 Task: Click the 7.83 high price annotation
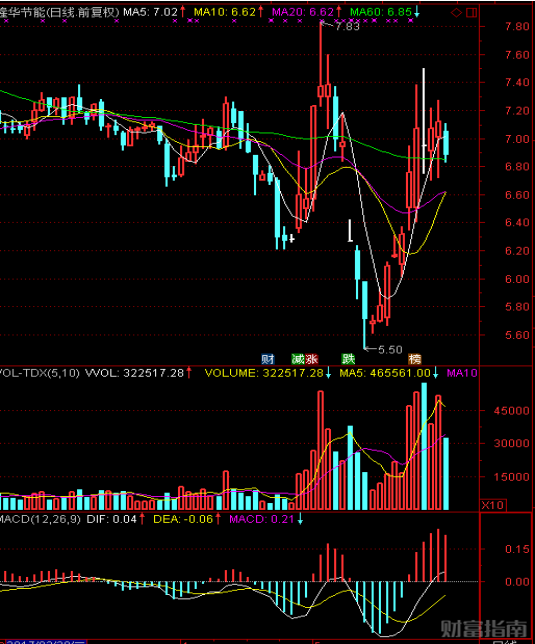coord(347,26)
